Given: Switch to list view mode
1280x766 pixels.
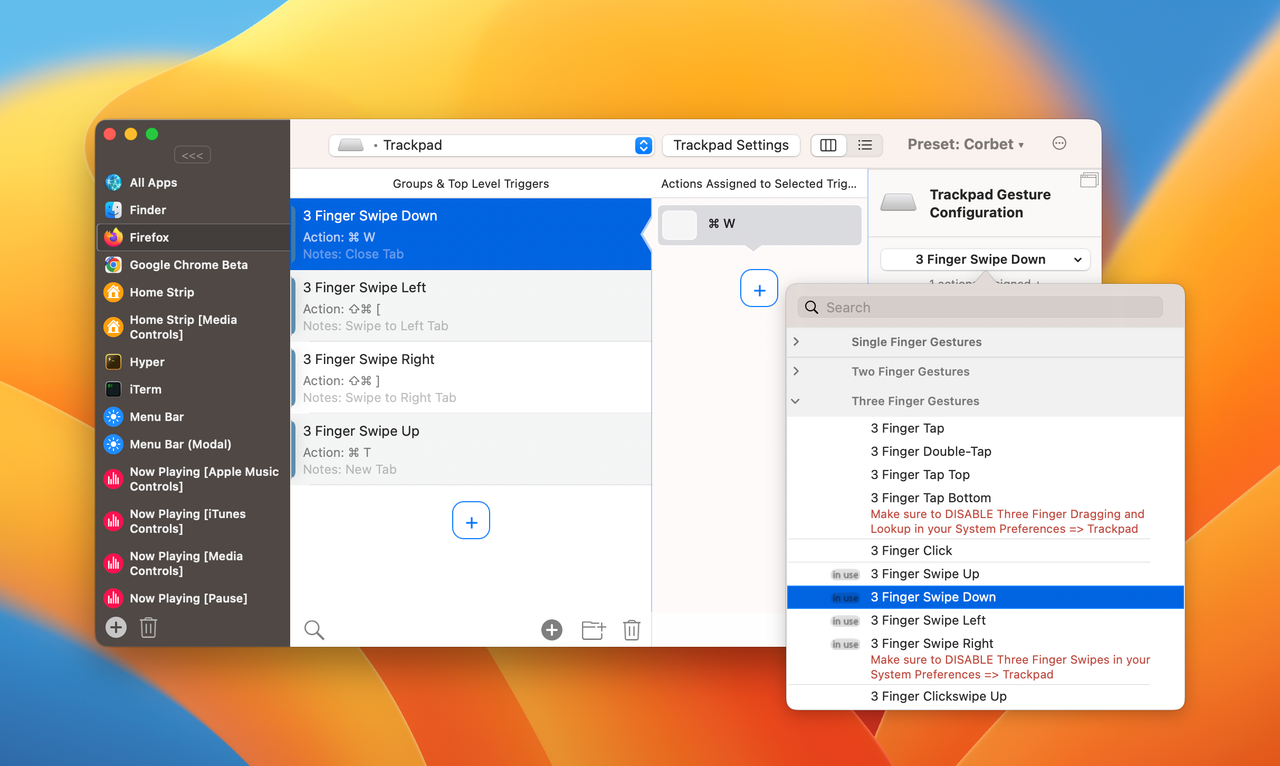Looking at the screenshot, I should click(x=865, y=145).
